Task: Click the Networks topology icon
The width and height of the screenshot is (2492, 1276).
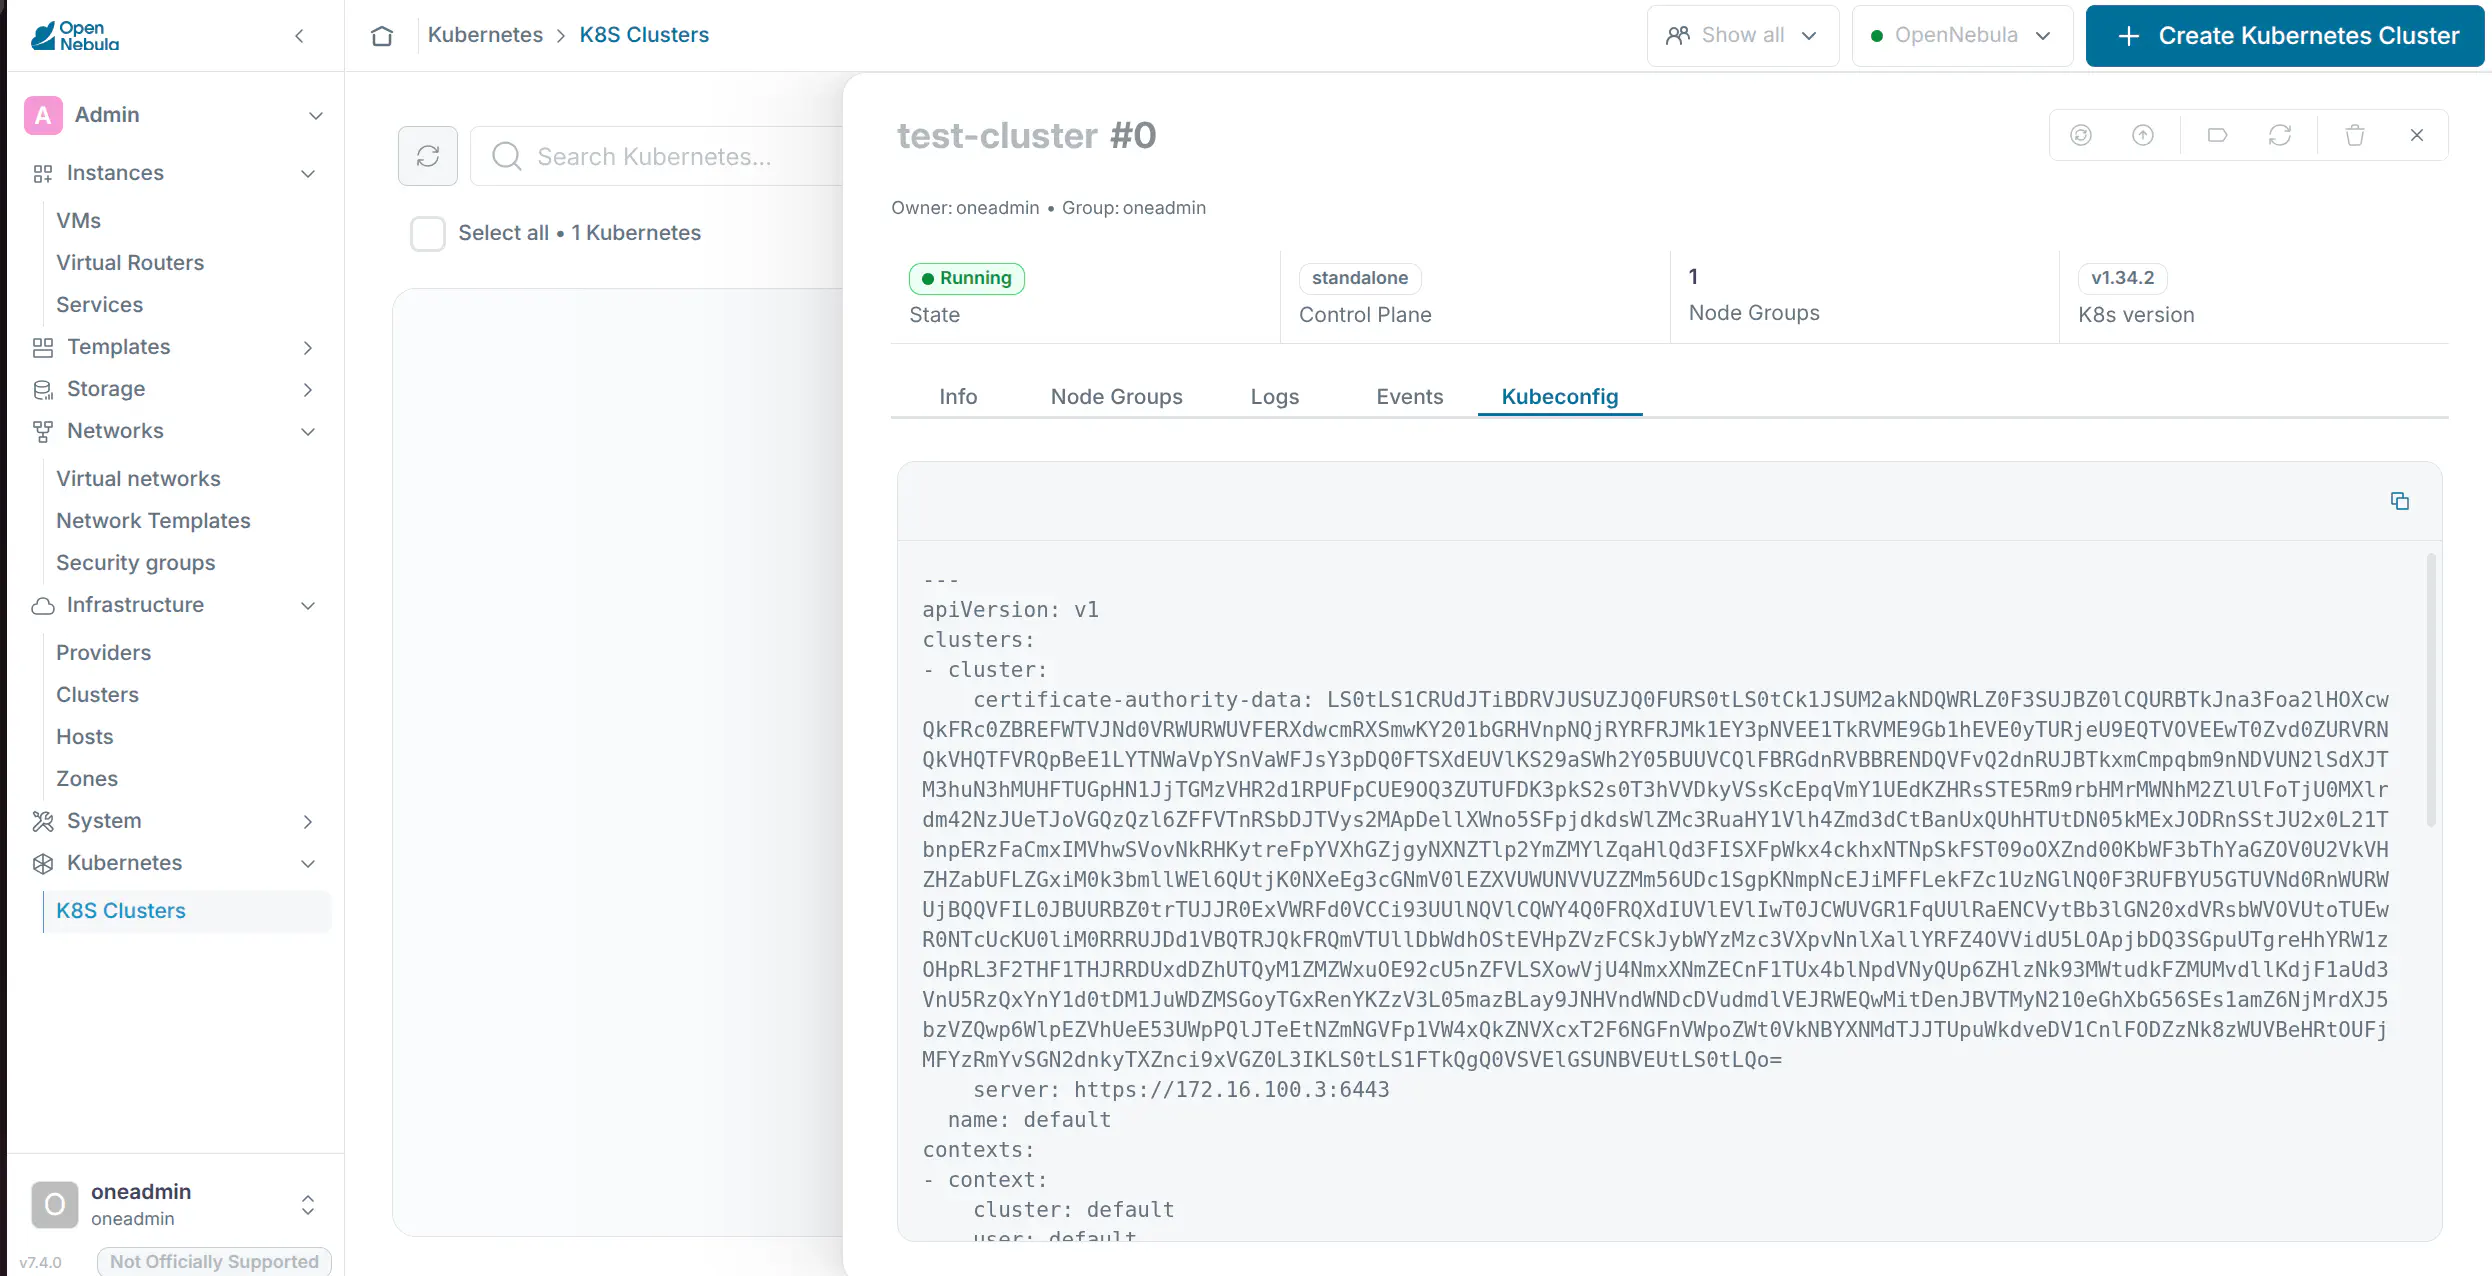Action: [42, 431]
